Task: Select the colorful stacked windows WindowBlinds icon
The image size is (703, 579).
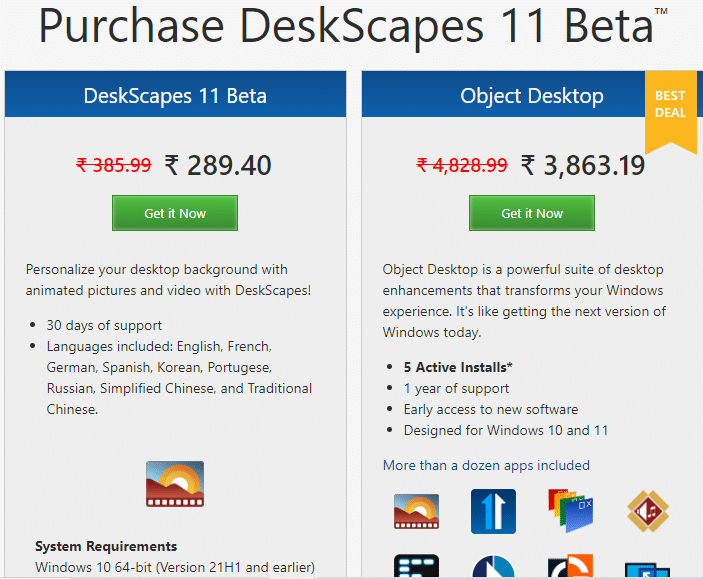Action: pyautogui.click(x=570, y=510)
